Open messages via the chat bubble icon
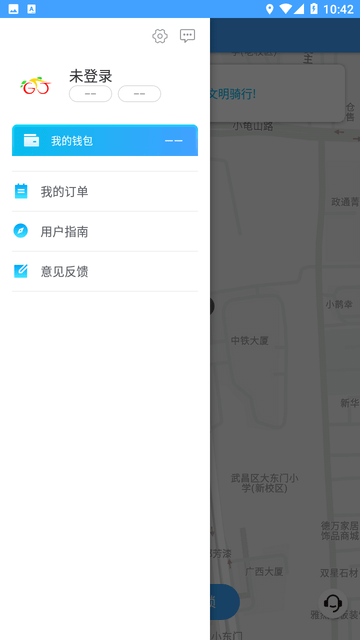Image resolution: width=360 pixels, height=640 pixels. [x=187, y=36]
